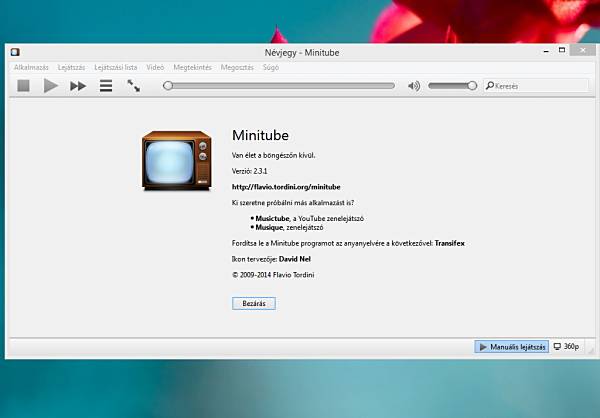Open the Transifex translation link
Viewport: 600px width, 418px height.
(x=450, y=243)
